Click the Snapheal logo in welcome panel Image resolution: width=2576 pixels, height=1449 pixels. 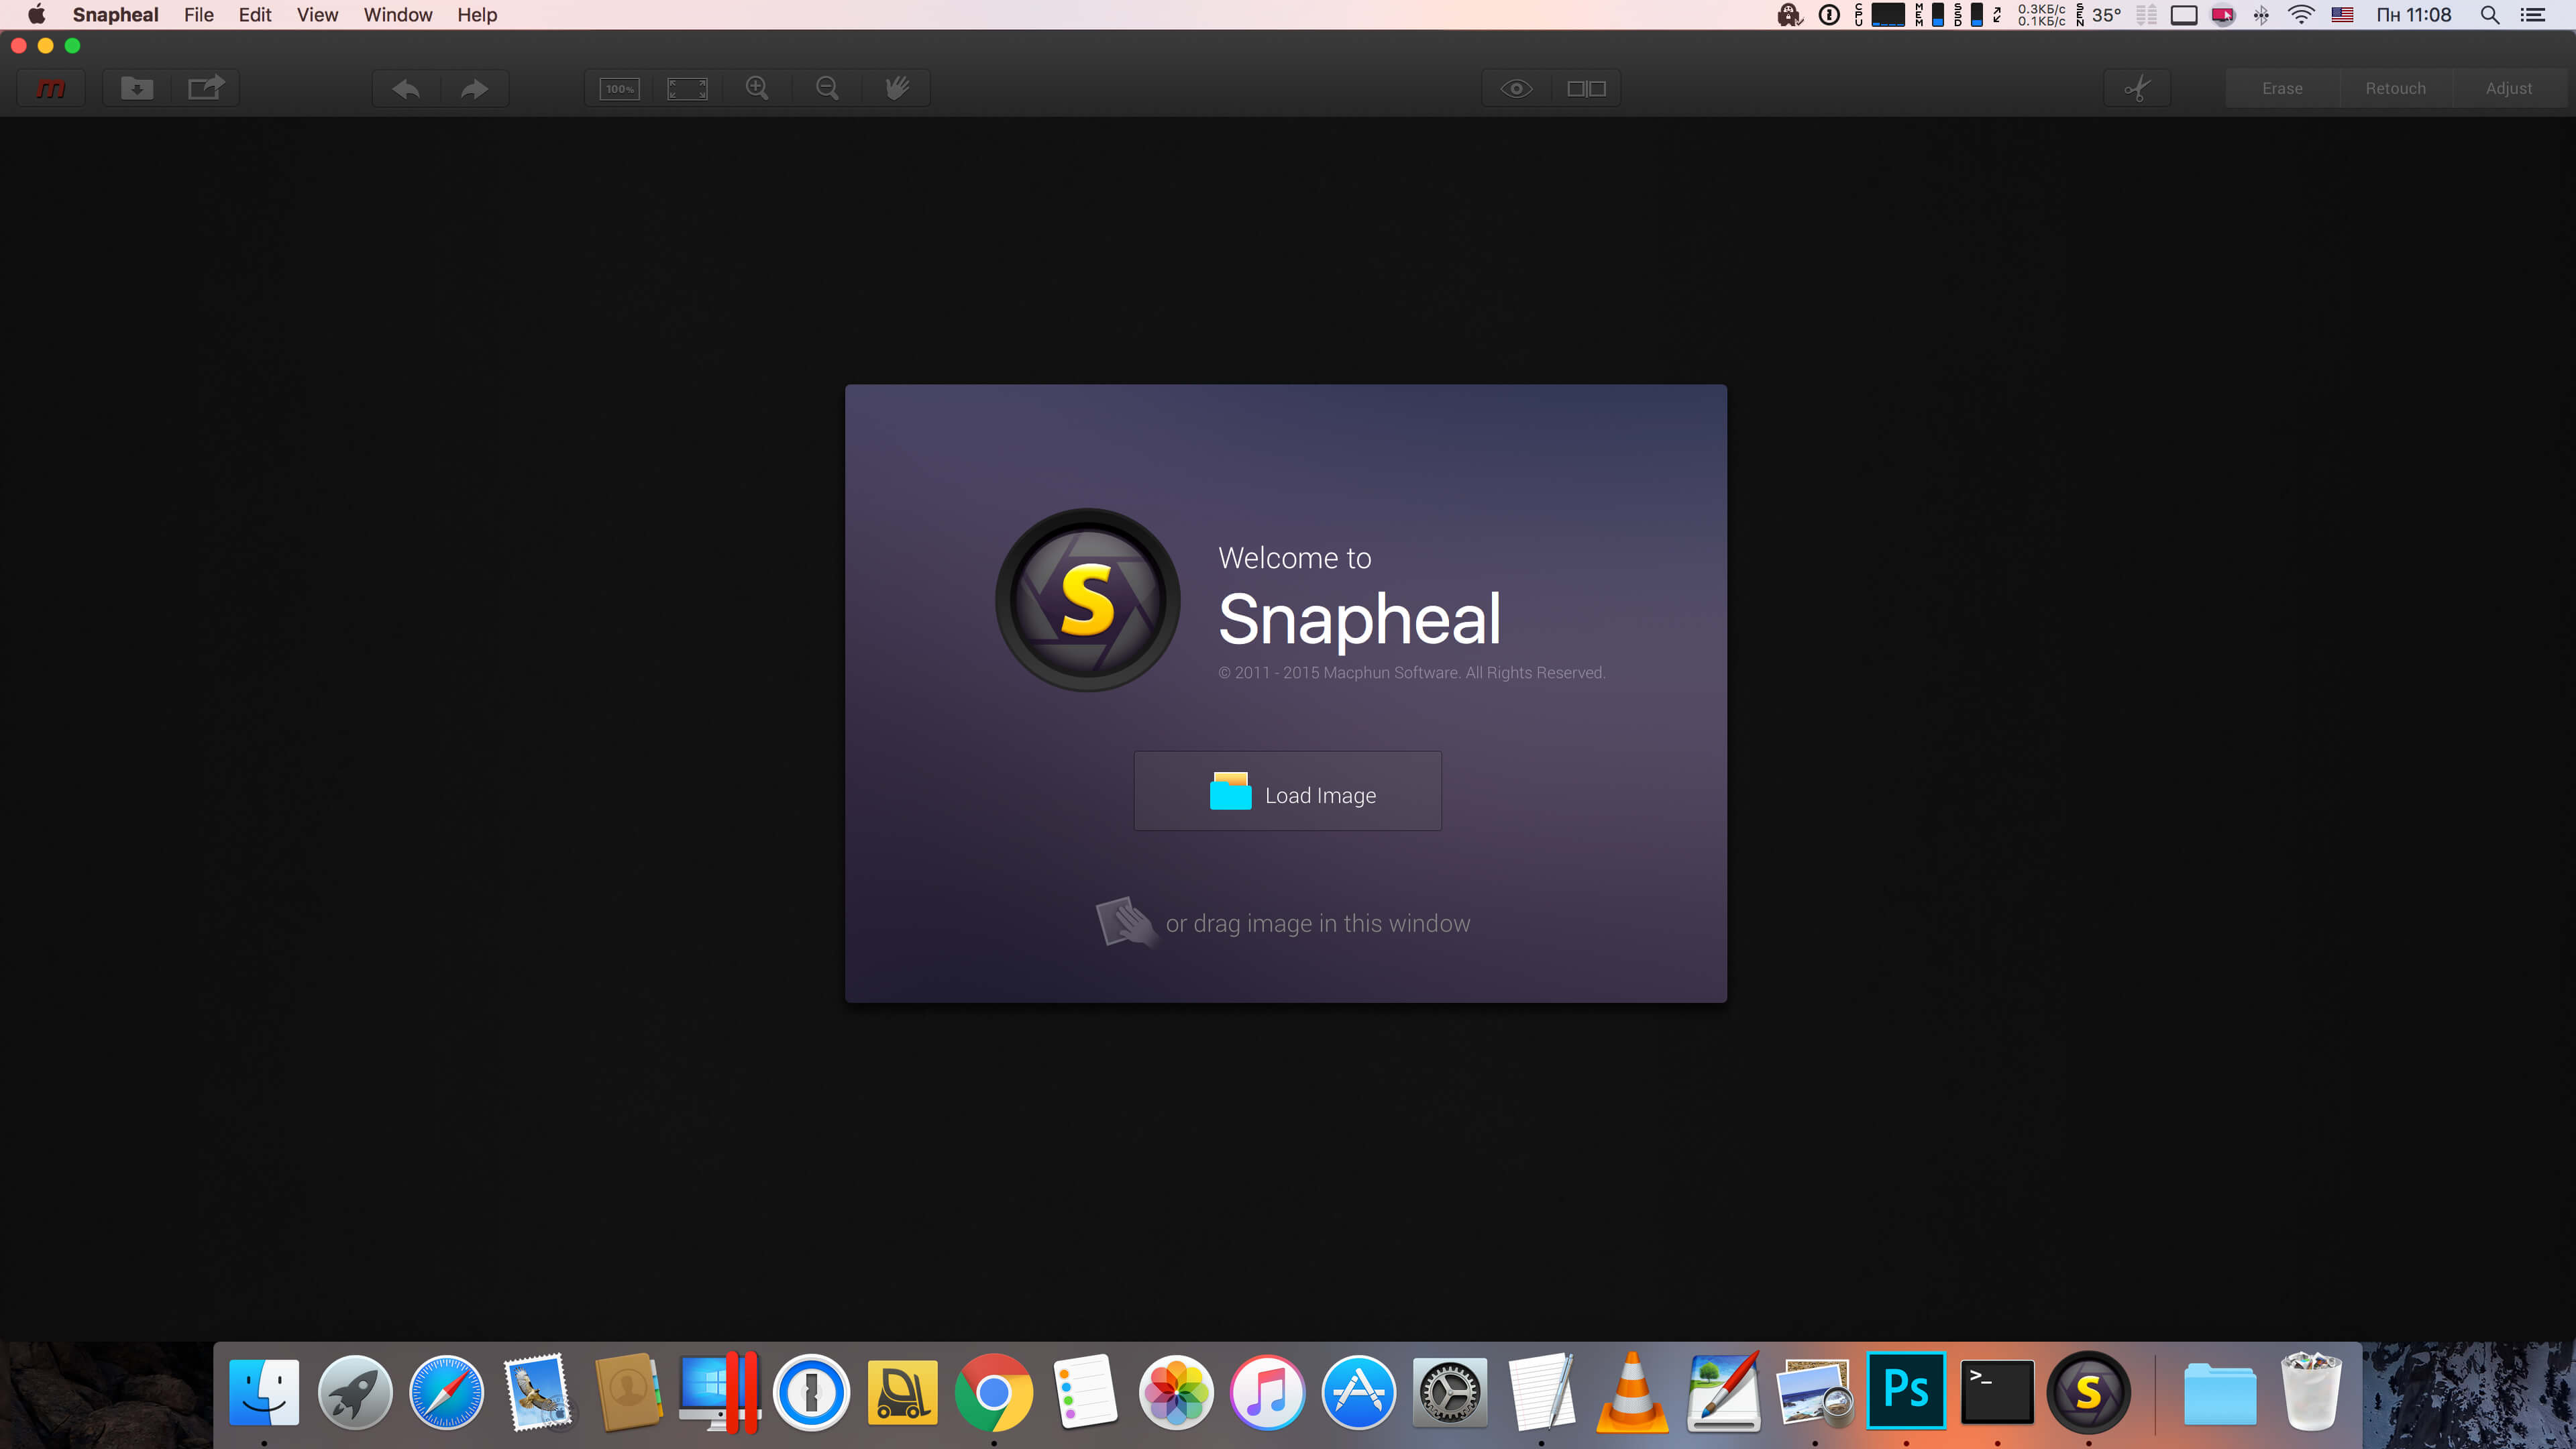(x=1088, y=600)
